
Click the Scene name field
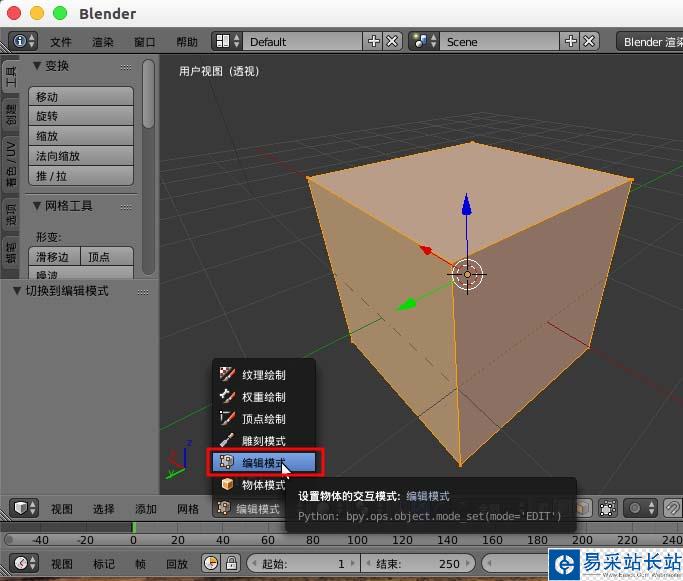coord(499,41)
